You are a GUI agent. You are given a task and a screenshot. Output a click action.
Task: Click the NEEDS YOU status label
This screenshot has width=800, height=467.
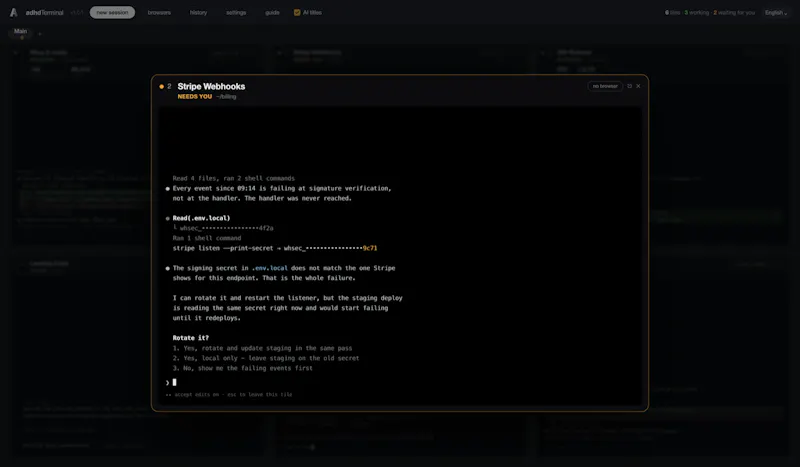pos(194,96)
